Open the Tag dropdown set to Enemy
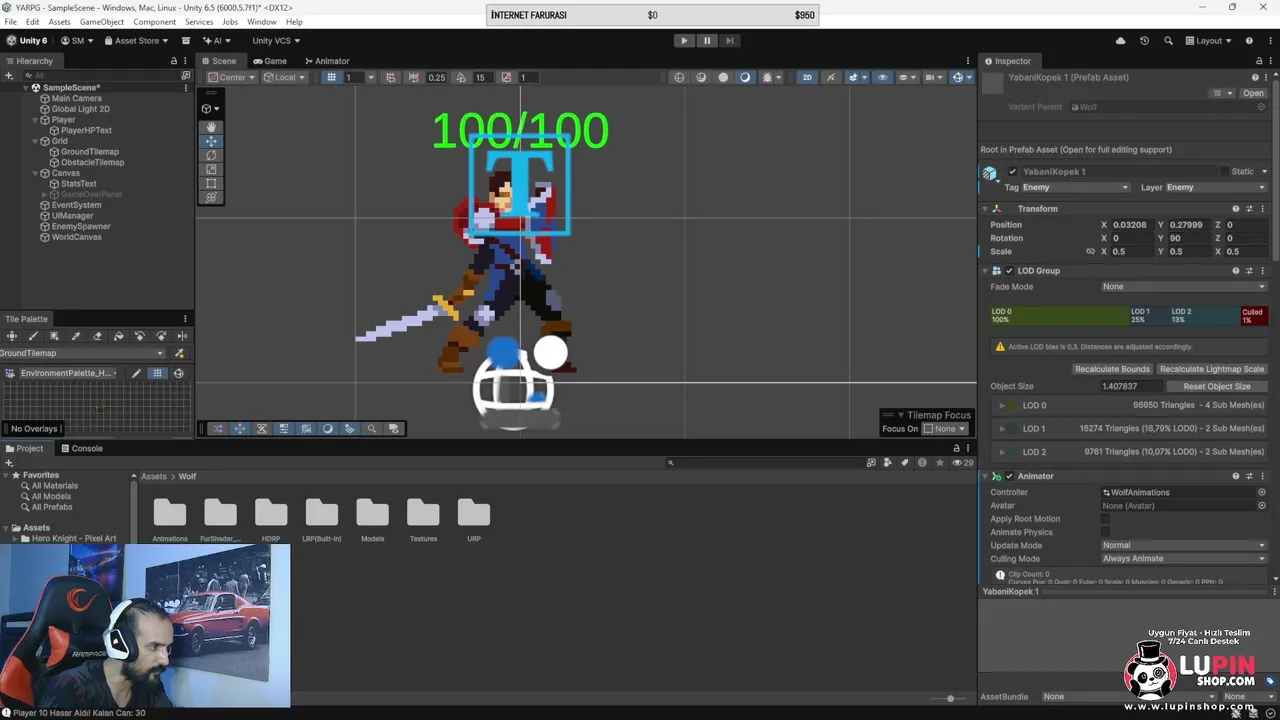This screenshot has height=720, width=1280. (1076, 187)
